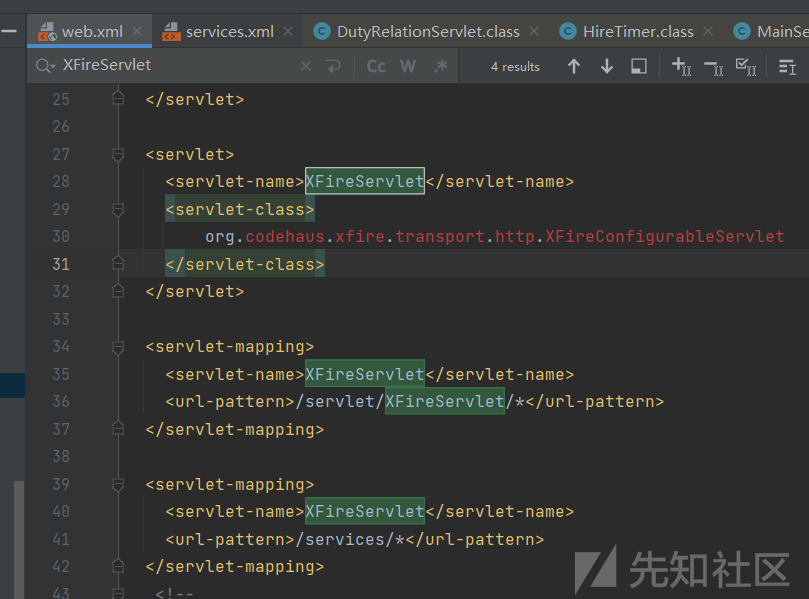This screenshot has height=599, width=809.
Task: Select all occurrences
Action: tap(746, 67)
